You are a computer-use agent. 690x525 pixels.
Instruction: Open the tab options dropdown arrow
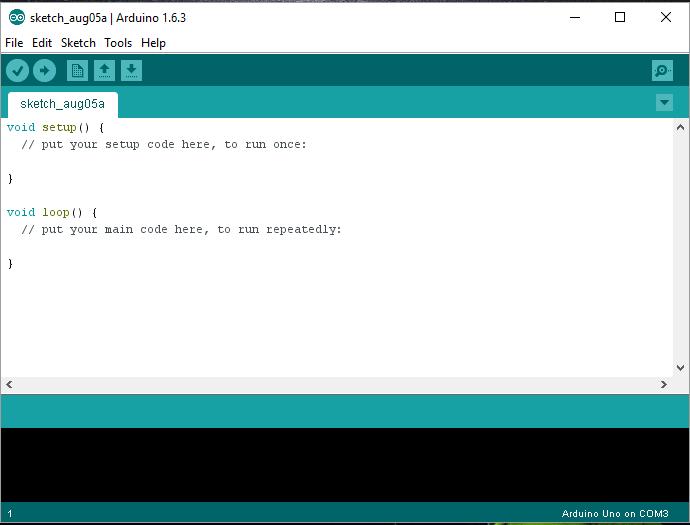(664, 103)
